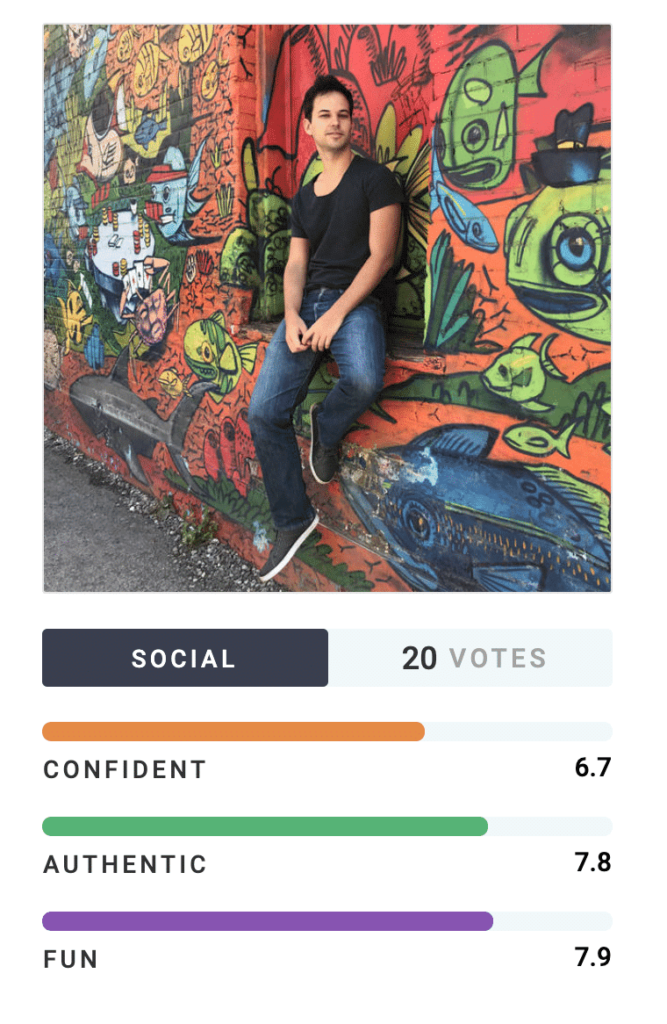The image size is (667, 1024).
Task: Click the unfilled end of the Authentic bar
Action: click(x=550, y=826)
